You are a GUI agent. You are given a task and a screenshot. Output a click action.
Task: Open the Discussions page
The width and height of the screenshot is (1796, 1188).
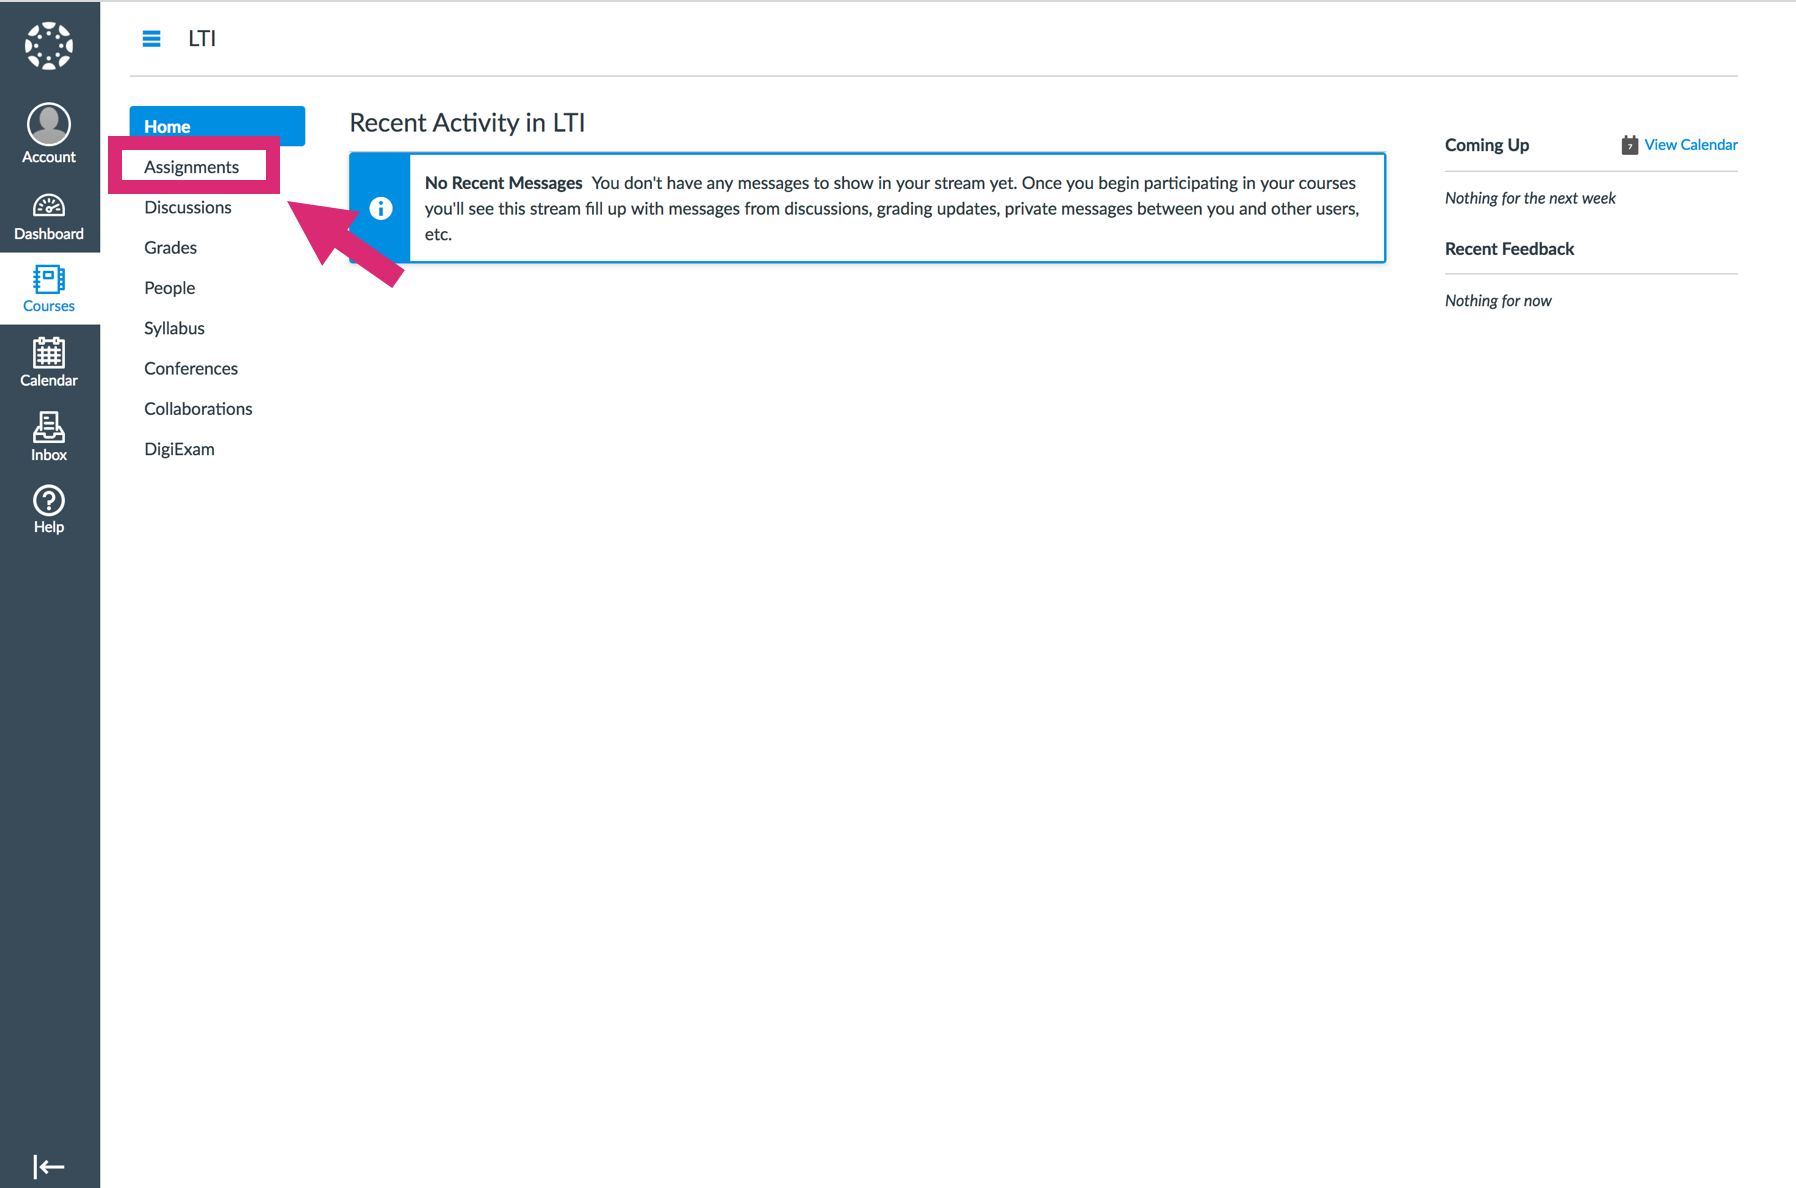[188, 207]
